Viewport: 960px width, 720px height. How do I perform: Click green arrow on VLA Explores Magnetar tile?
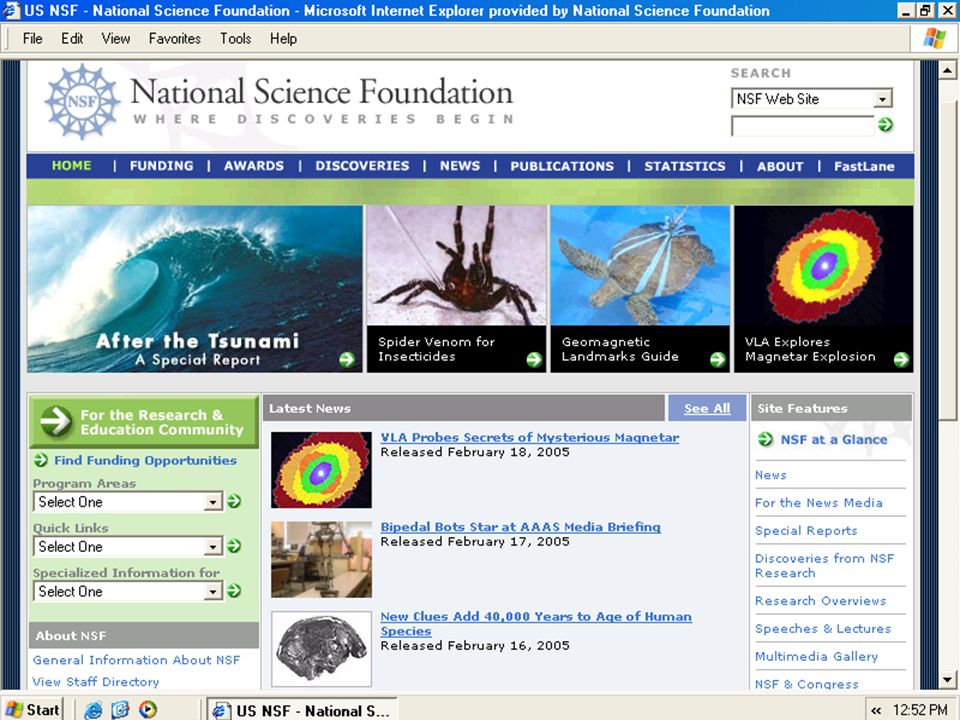pos(901,359)
